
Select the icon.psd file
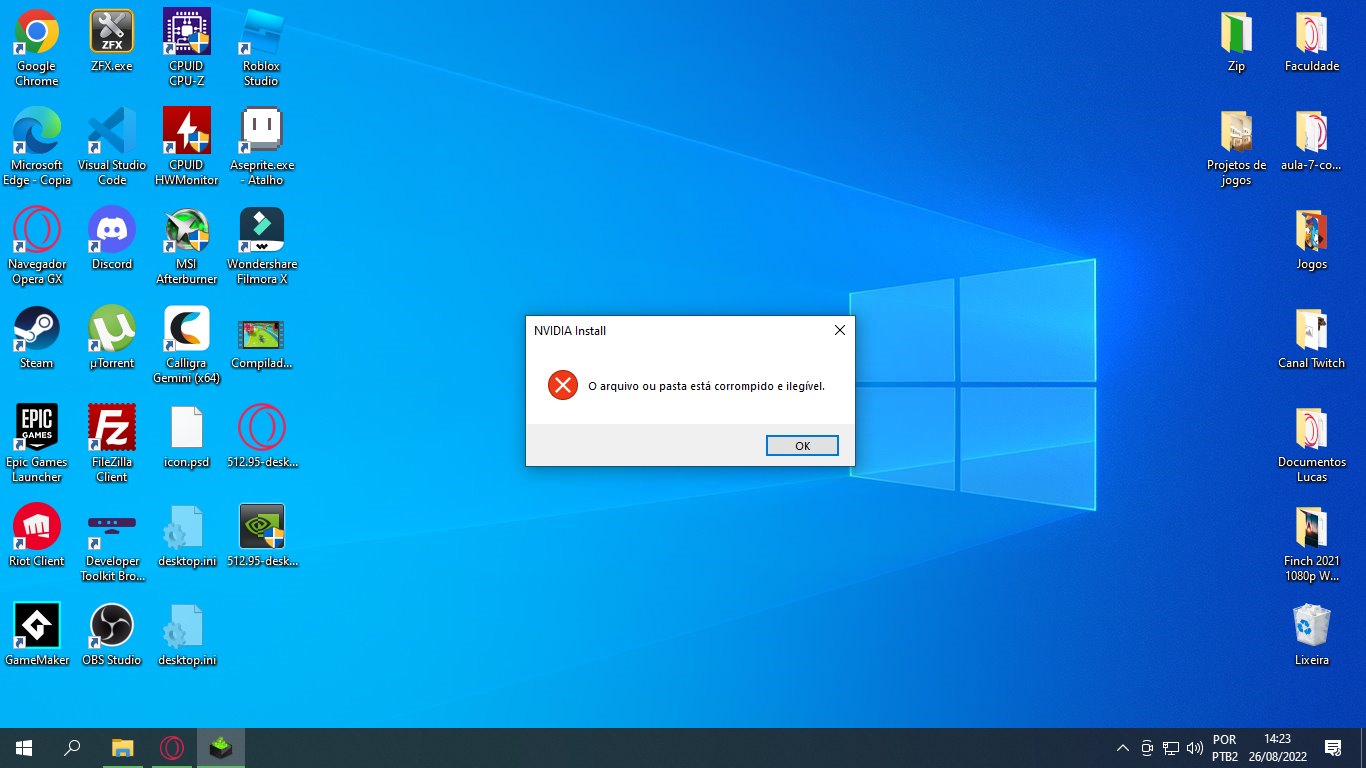[x=187, y=437]
